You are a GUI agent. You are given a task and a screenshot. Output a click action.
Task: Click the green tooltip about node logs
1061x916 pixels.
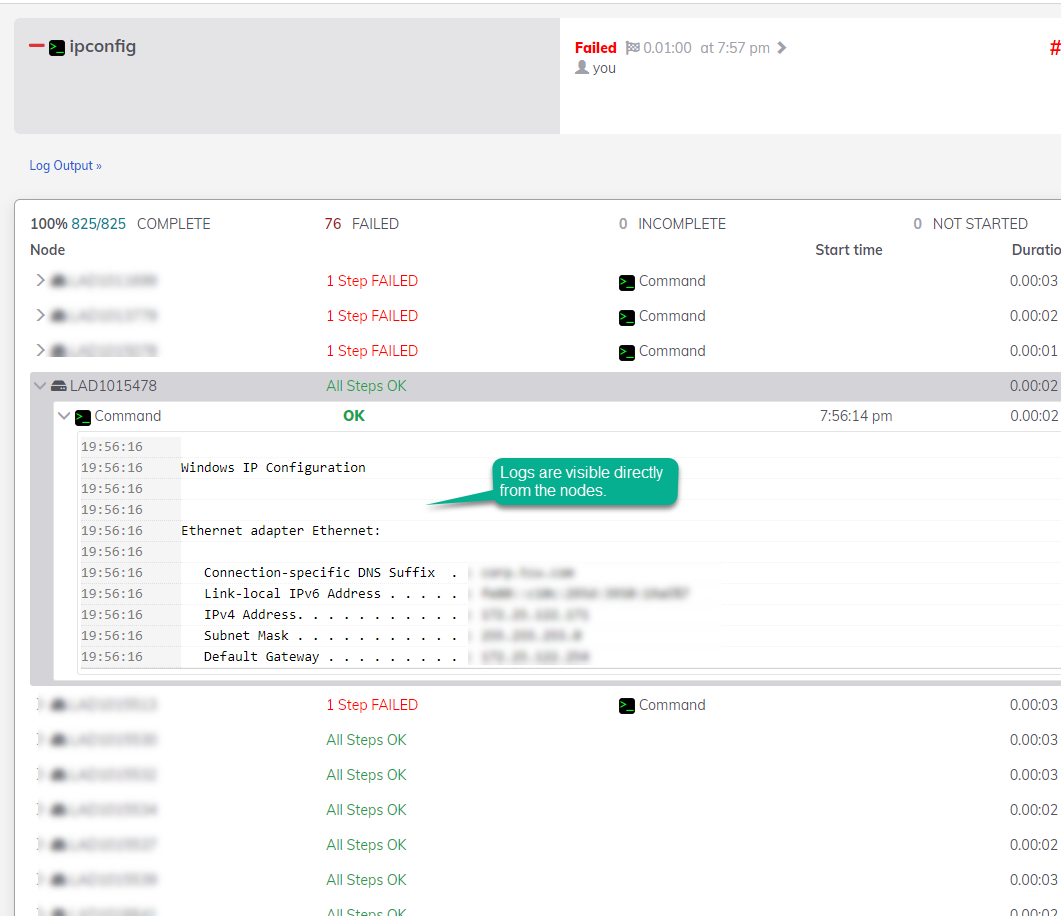coord(584,481)
